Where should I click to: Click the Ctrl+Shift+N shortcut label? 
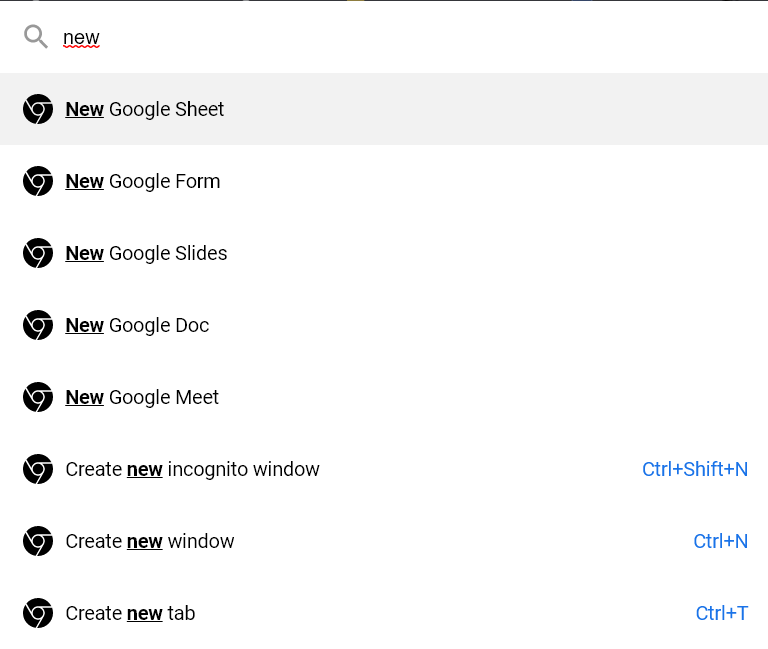tap(695, 469)
